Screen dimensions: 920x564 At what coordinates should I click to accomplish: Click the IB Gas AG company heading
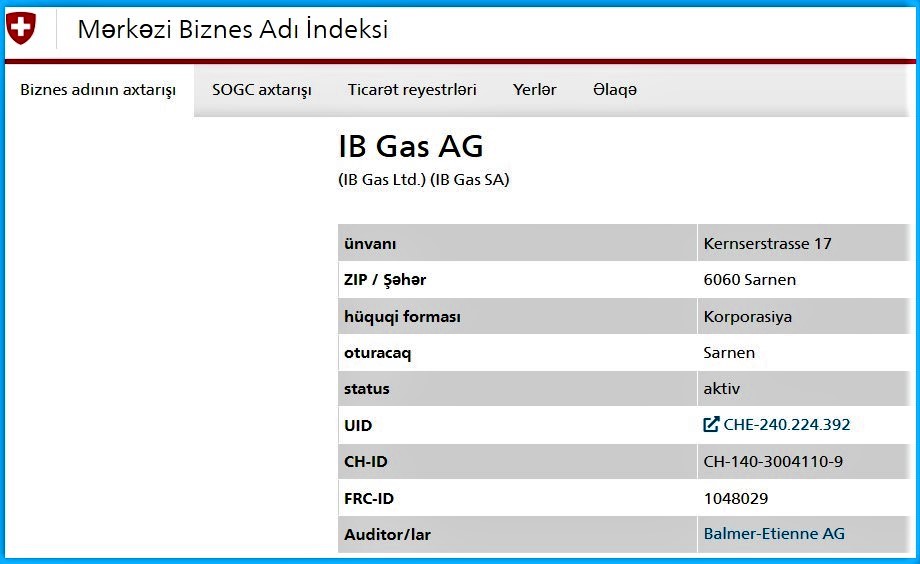coord(411,146)
